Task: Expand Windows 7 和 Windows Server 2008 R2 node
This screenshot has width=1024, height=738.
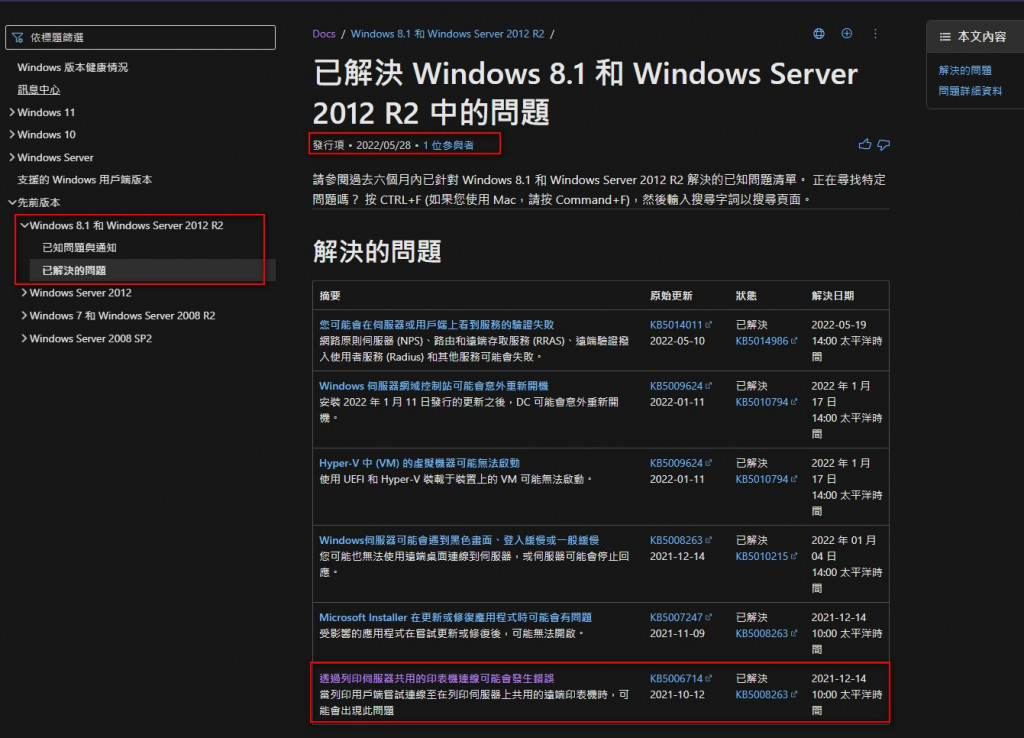Action: pos(24,315)
